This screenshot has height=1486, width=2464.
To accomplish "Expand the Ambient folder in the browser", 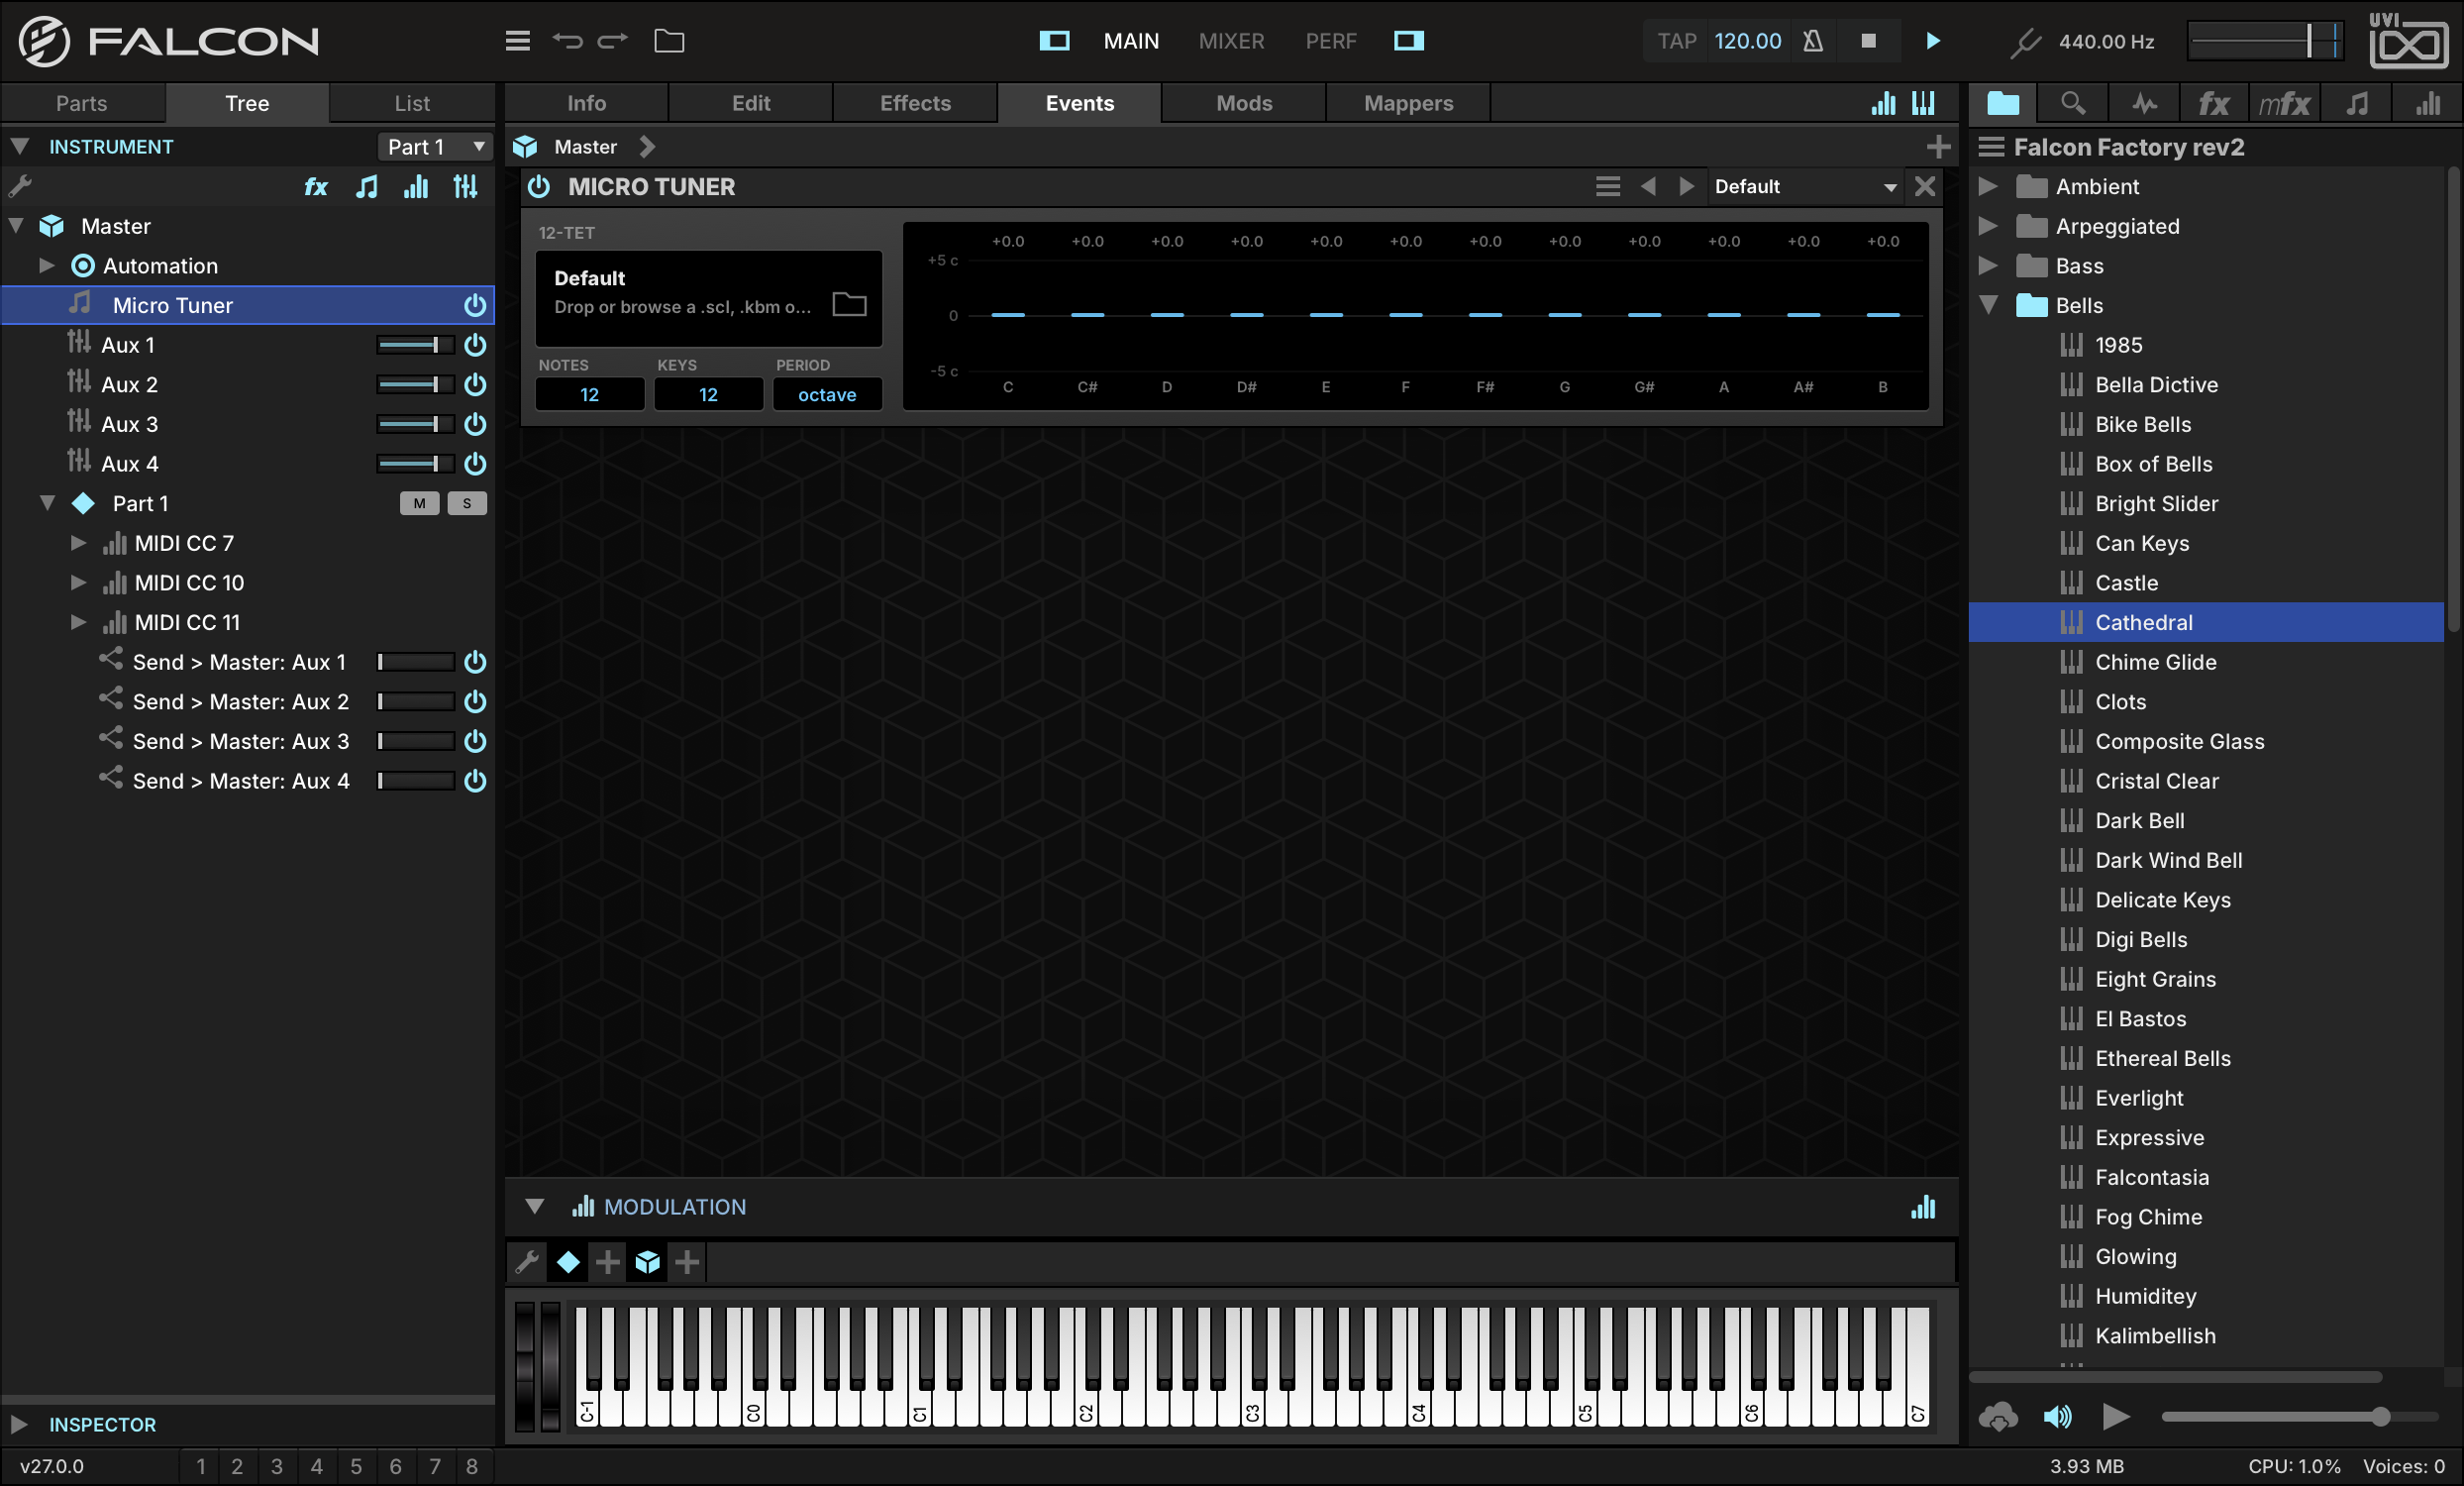I will point(1988,187).
